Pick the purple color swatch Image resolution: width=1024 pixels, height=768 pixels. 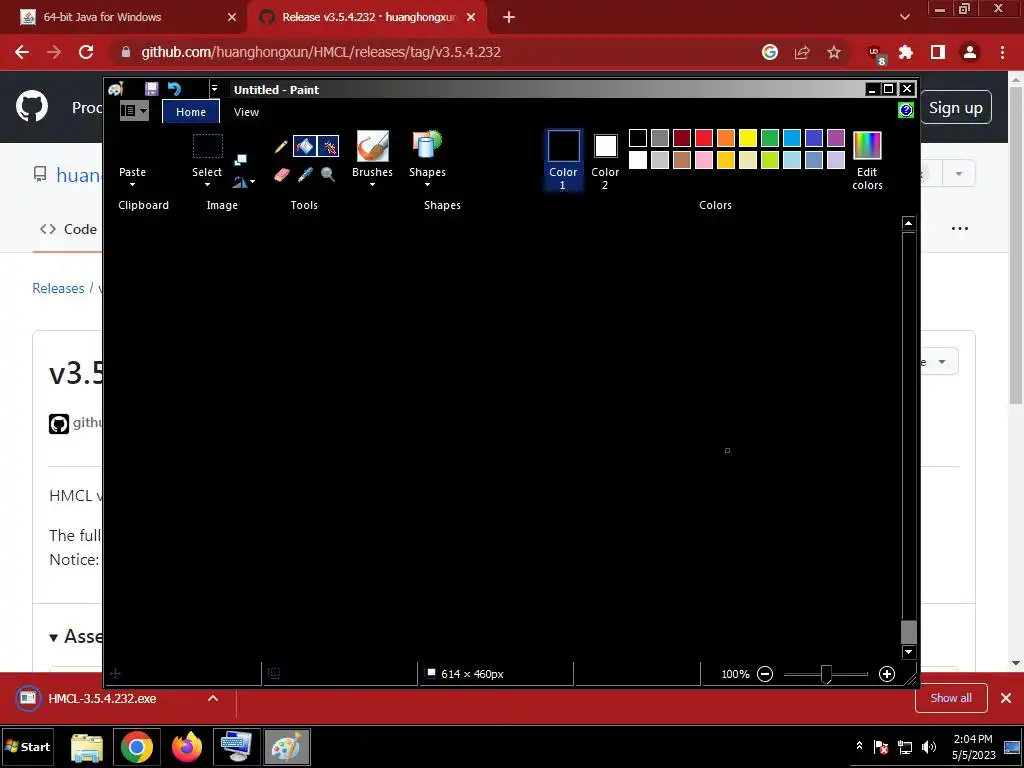point(835,138)
